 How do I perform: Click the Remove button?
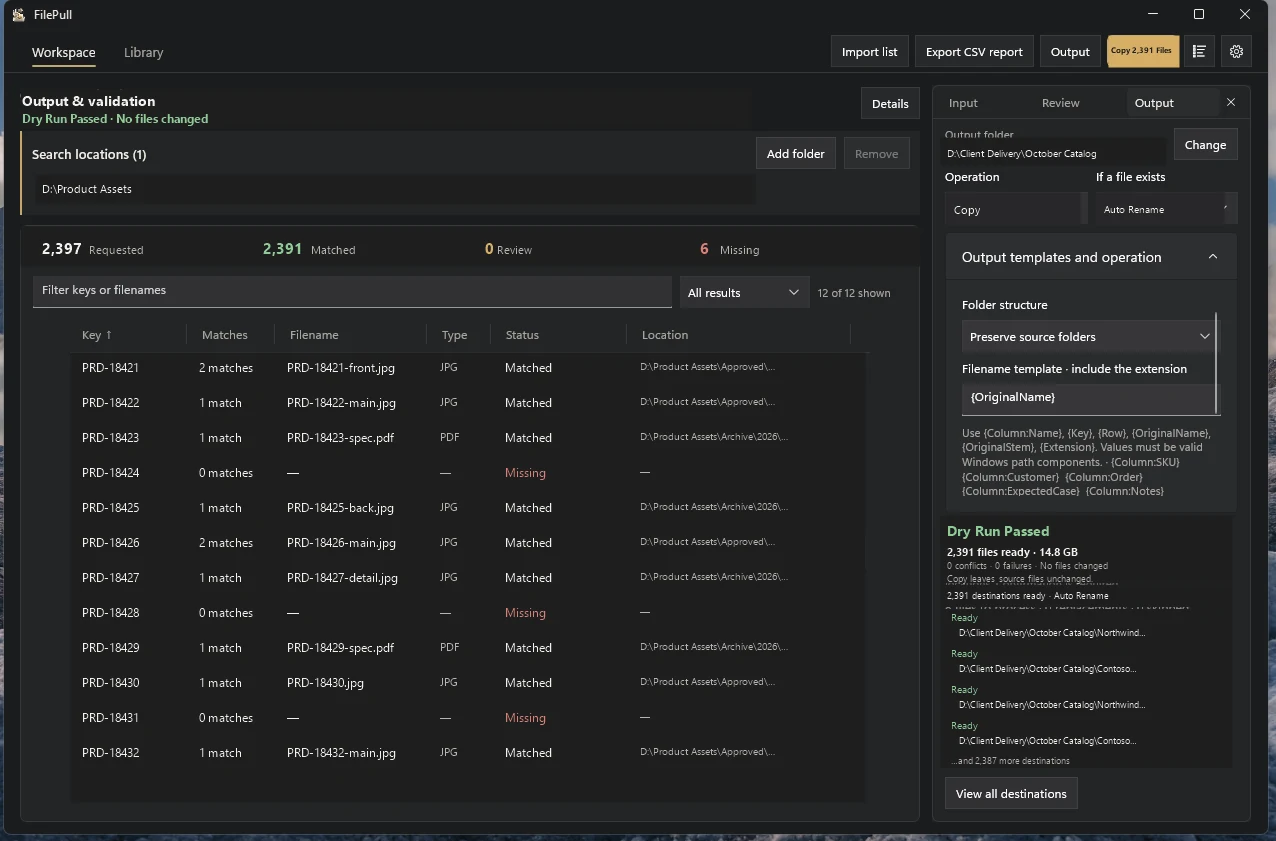click(x=876, y=153)
